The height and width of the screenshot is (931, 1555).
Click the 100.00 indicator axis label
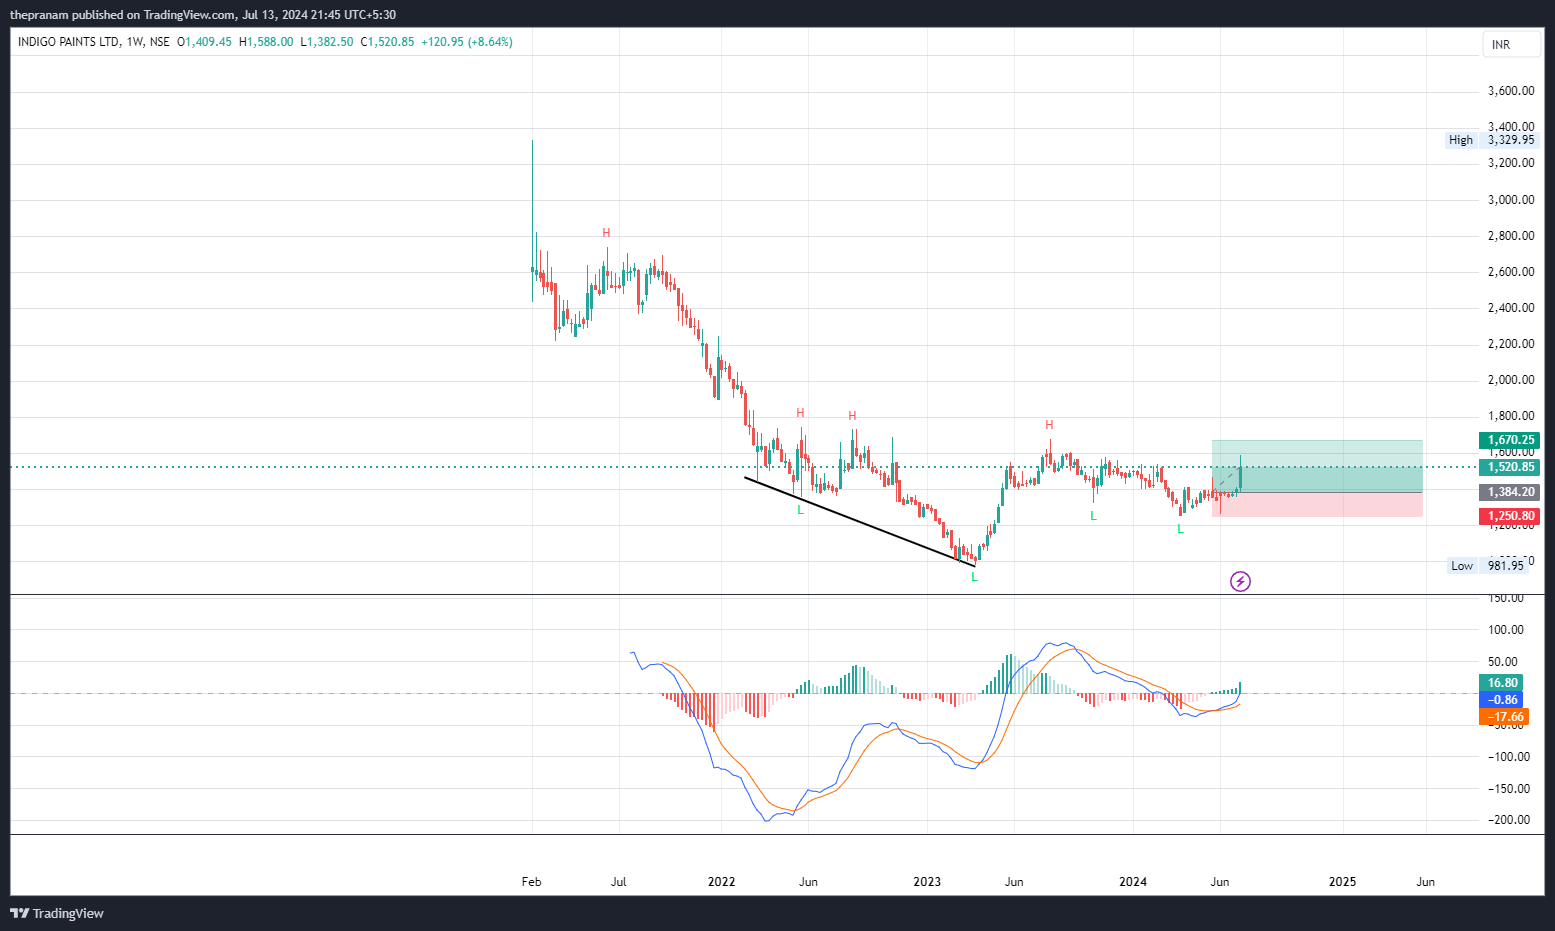pos(1506,630)
